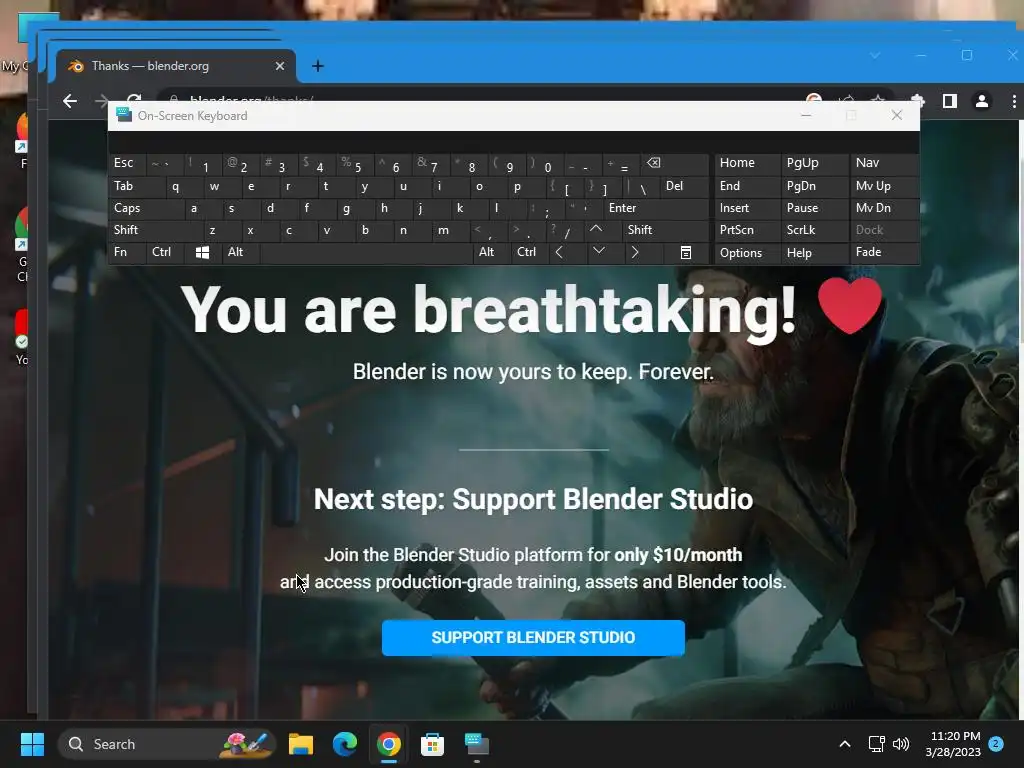Click the Enter key
This screenshot has height=768, width=1024.
tap(656, 208)
